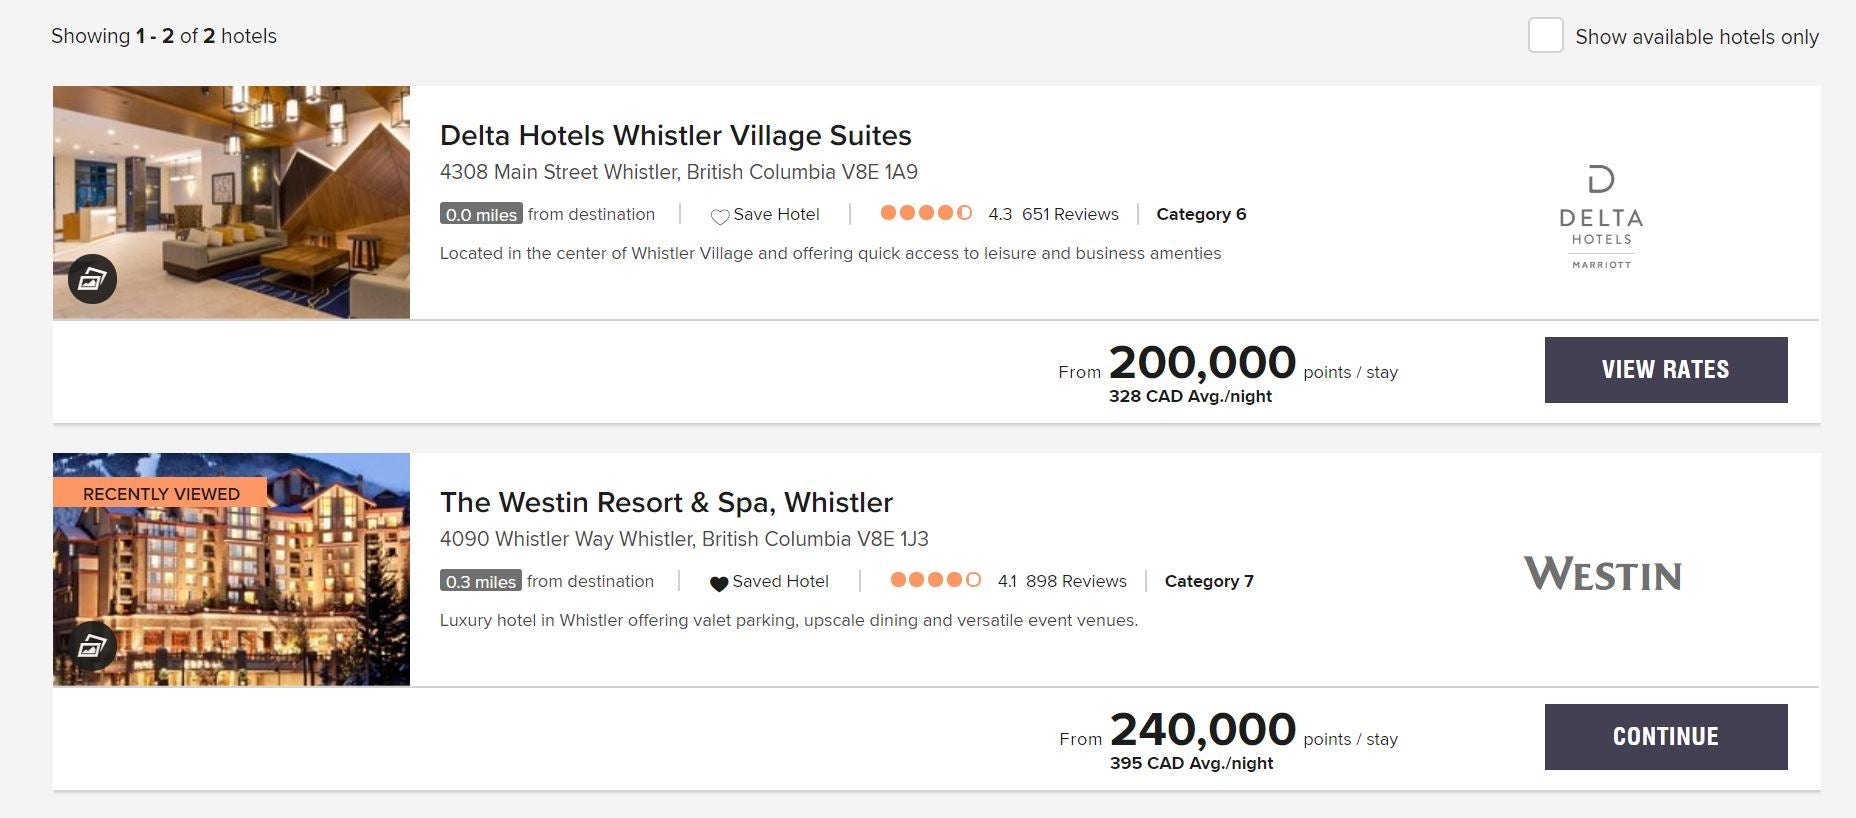Viewport: 1856px width, 818px height.
Task: Click the Westin brand logo
Action: 1602,575
